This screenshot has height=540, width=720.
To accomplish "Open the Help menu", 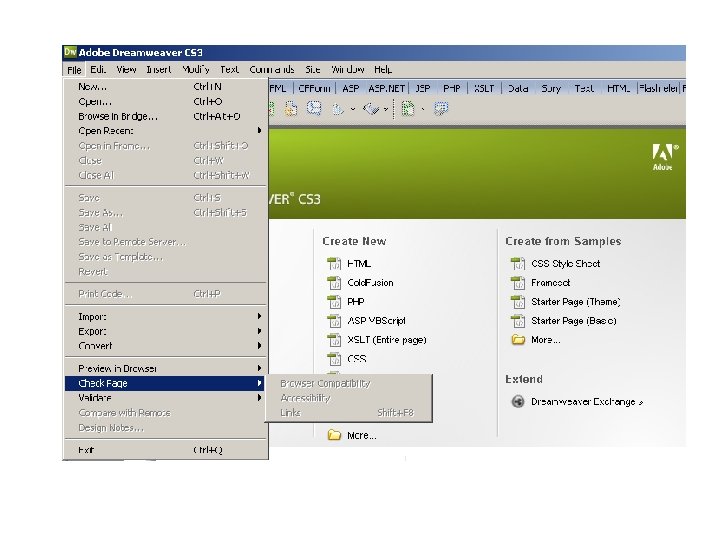I will [x=382, y=69].
